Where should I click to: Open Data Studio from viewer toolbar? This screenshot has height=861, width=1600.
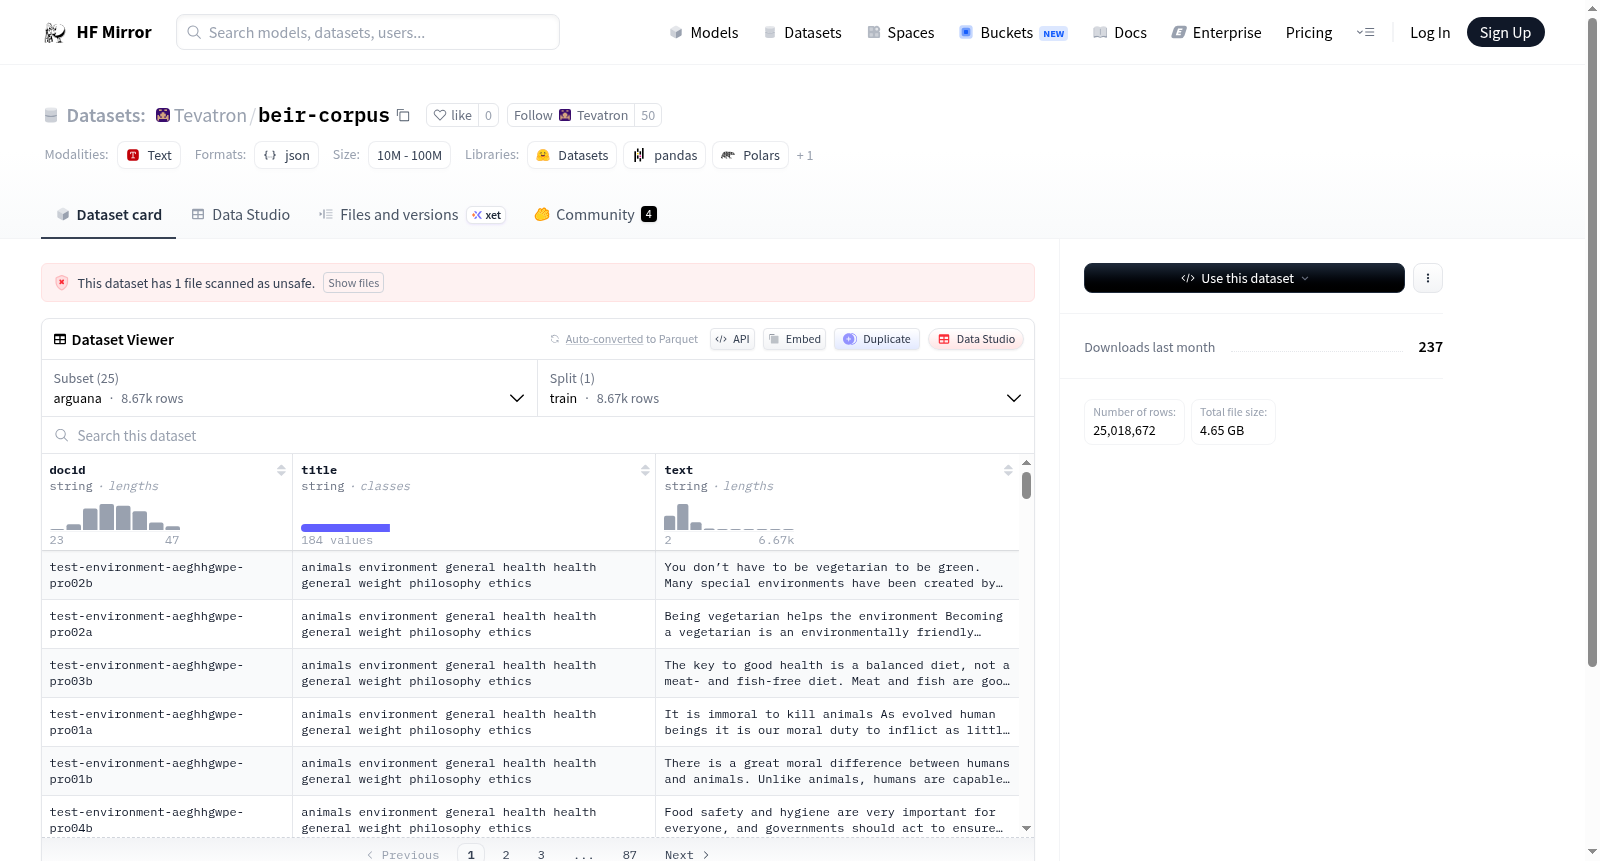976,339
